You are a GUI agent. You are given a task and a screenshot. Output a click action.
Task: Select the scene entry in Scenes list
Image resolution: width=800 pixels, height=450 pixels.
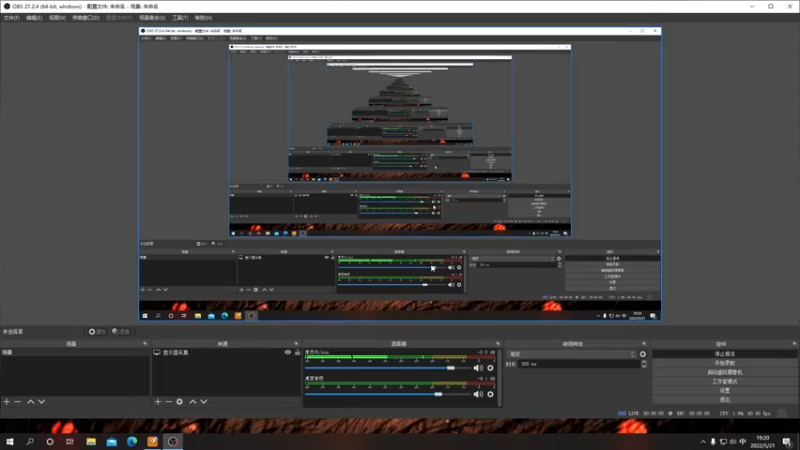click(75, 353)
